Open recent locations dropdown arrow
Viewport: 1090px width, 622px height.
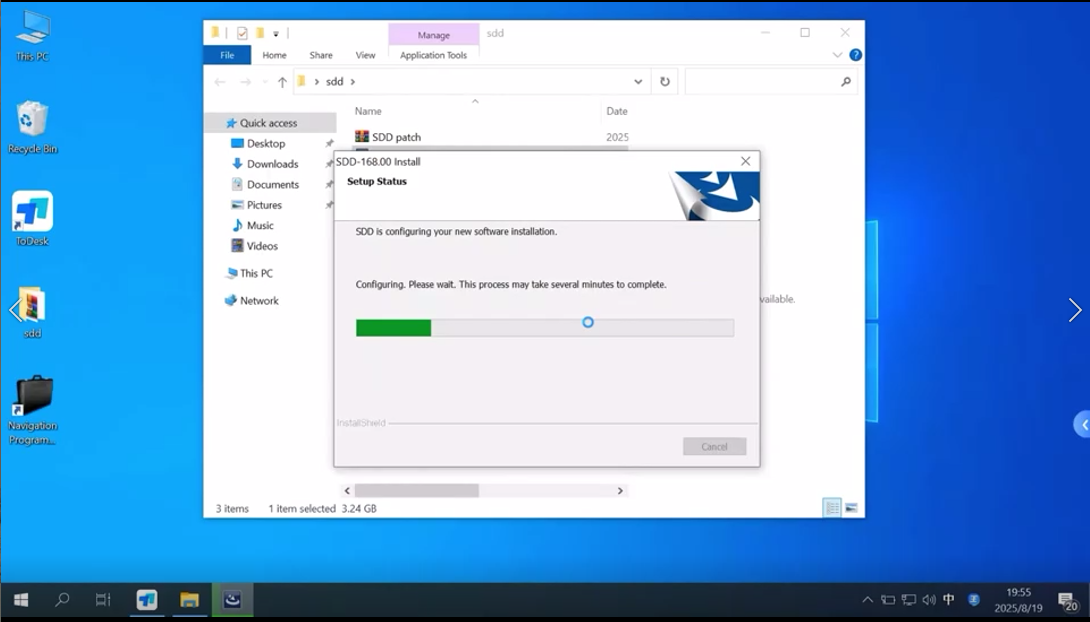(x=265, y=82)
